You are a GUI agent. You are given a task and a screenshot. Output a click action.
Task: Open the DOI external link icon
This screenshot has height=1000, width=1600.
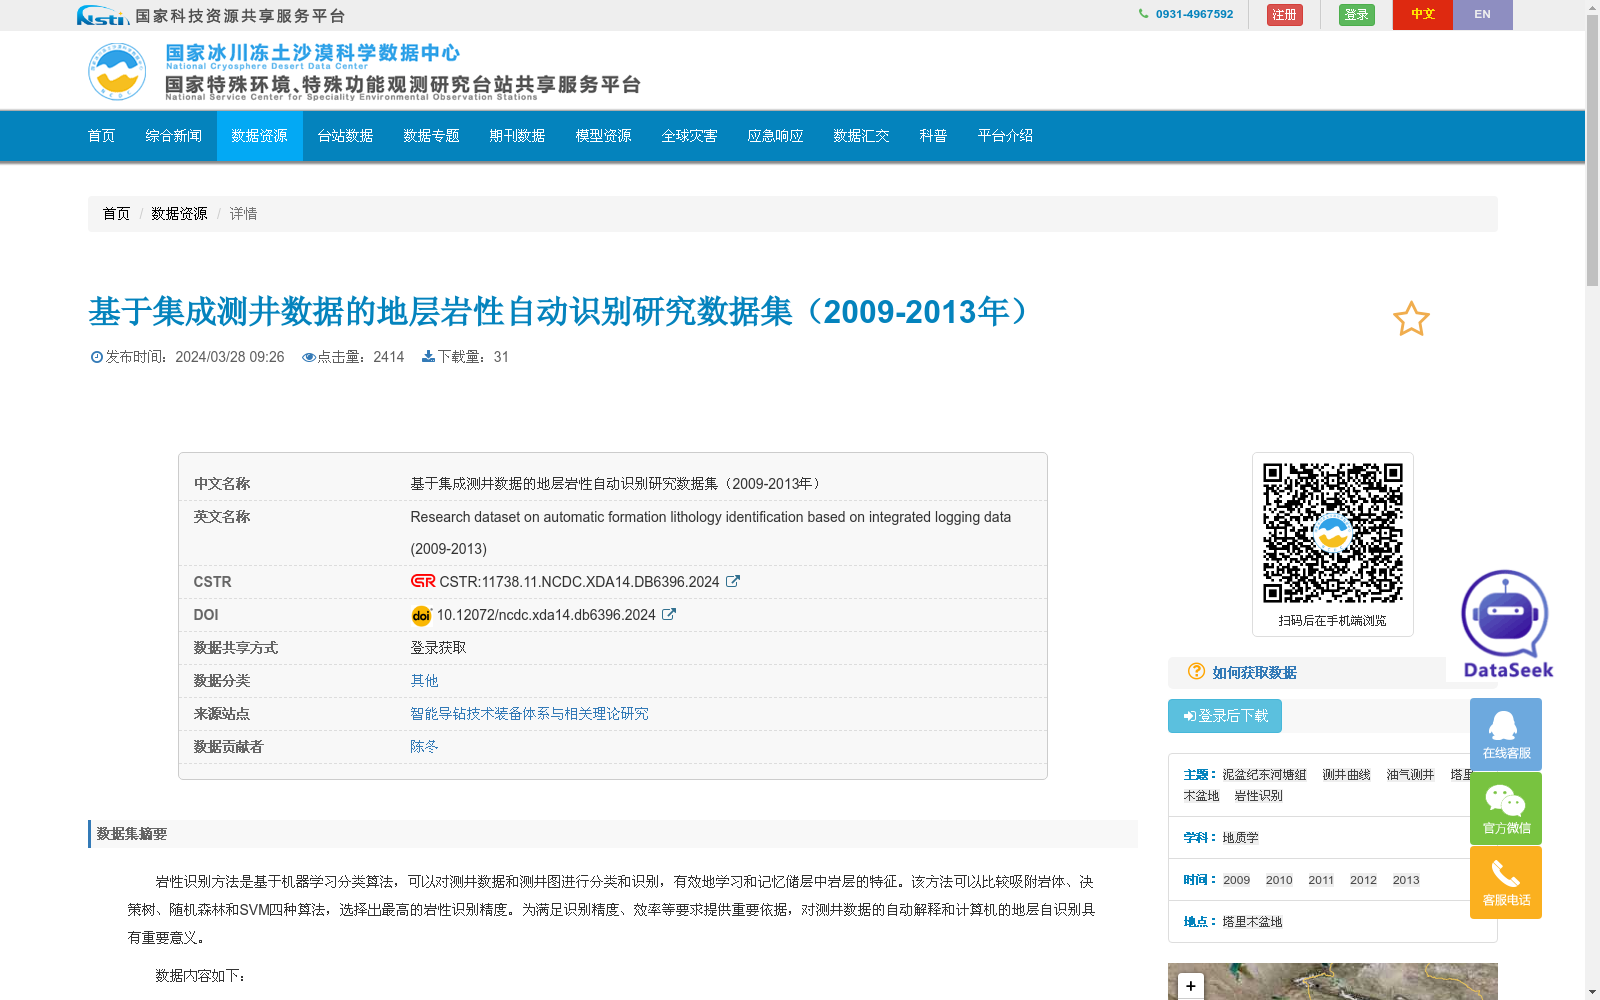(x=669, y=614)
